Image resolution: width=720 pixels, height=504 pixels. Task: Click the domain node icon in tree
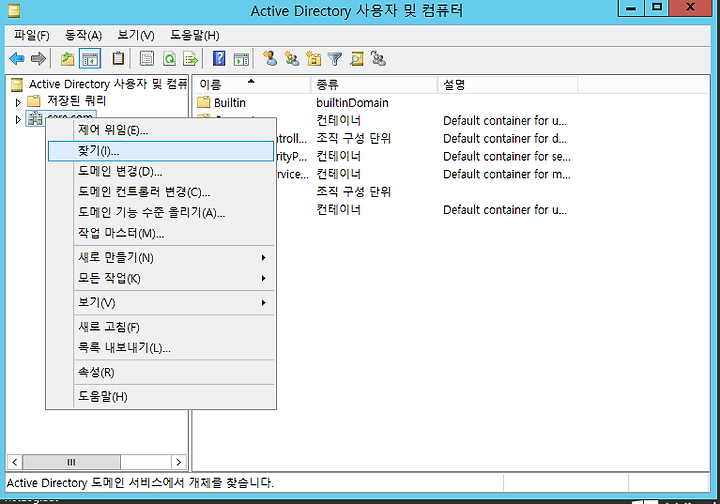click(34, 118)
